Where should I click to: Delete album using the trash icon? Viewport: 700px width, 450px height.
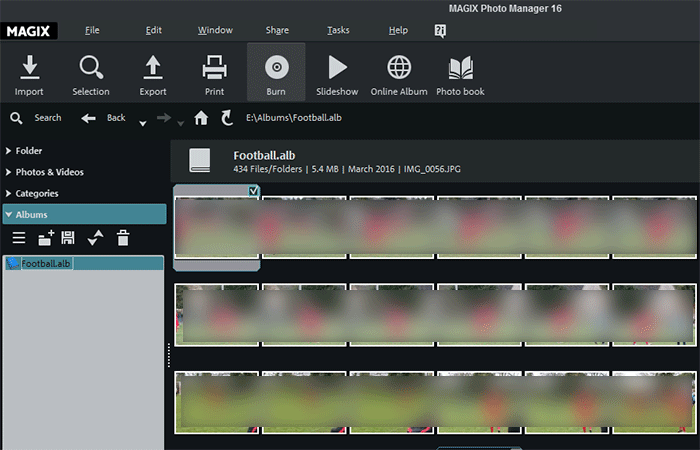[123, 238]
